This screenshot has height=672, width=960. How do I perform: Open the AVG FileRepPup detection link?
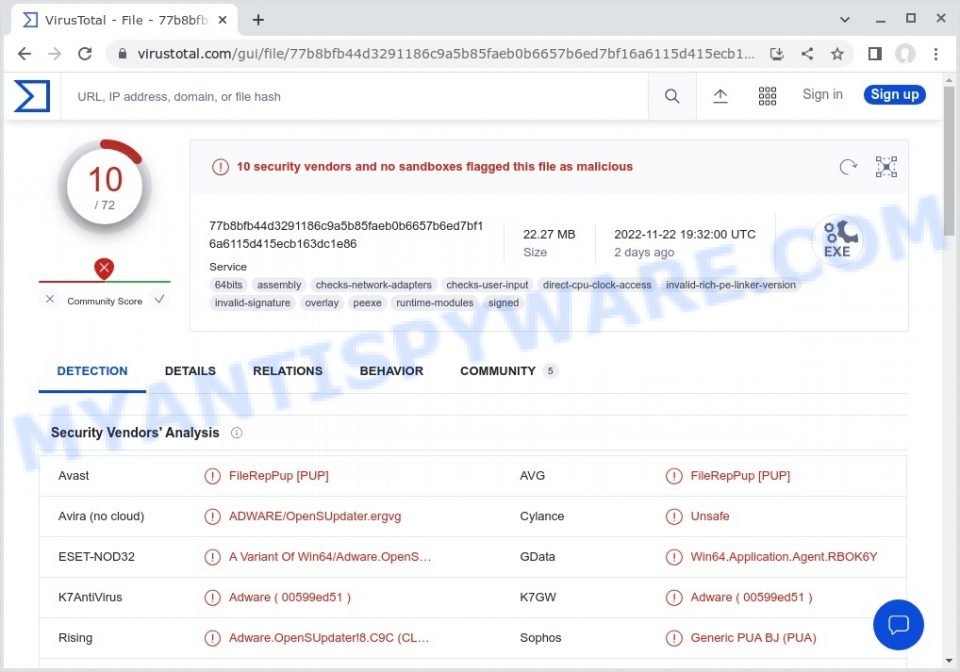[x=742, y=475]
